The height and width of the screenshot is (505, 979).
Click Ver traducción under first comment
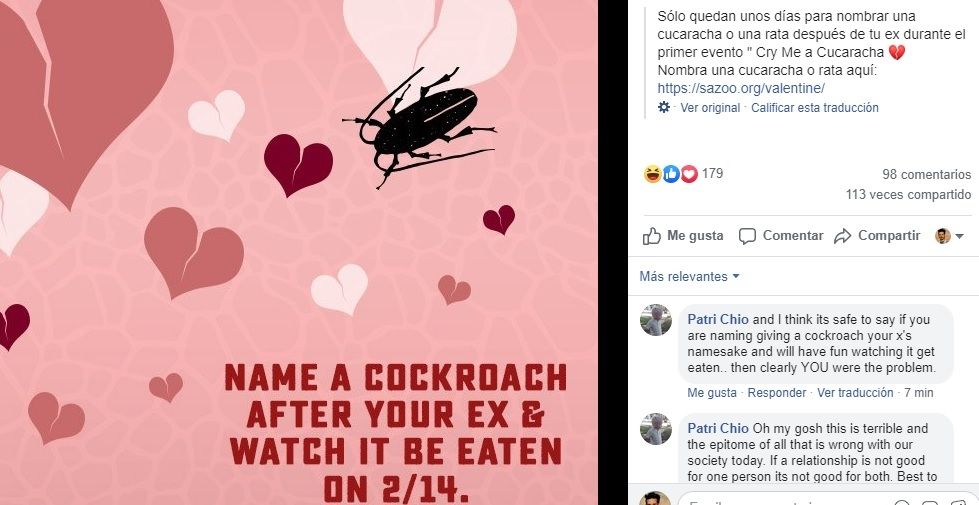855,393
